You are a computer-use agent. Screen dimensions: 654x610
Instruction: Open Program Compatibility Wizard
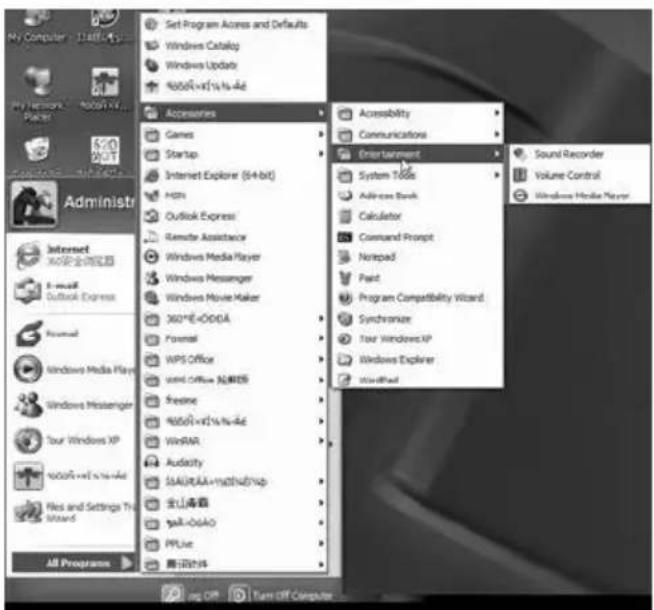point(418,298)
